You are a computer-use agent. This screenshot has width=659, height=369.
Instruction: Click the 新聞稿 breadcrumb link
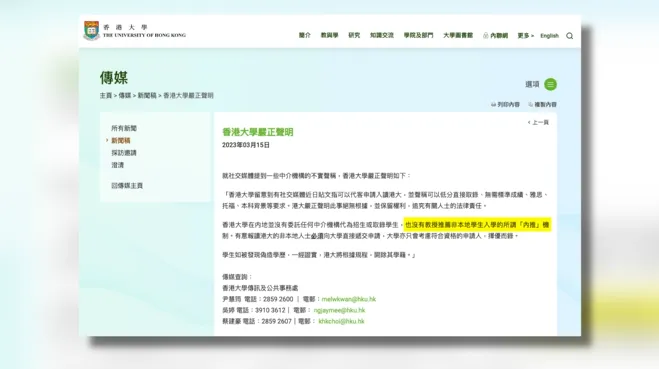coord(147,95)
